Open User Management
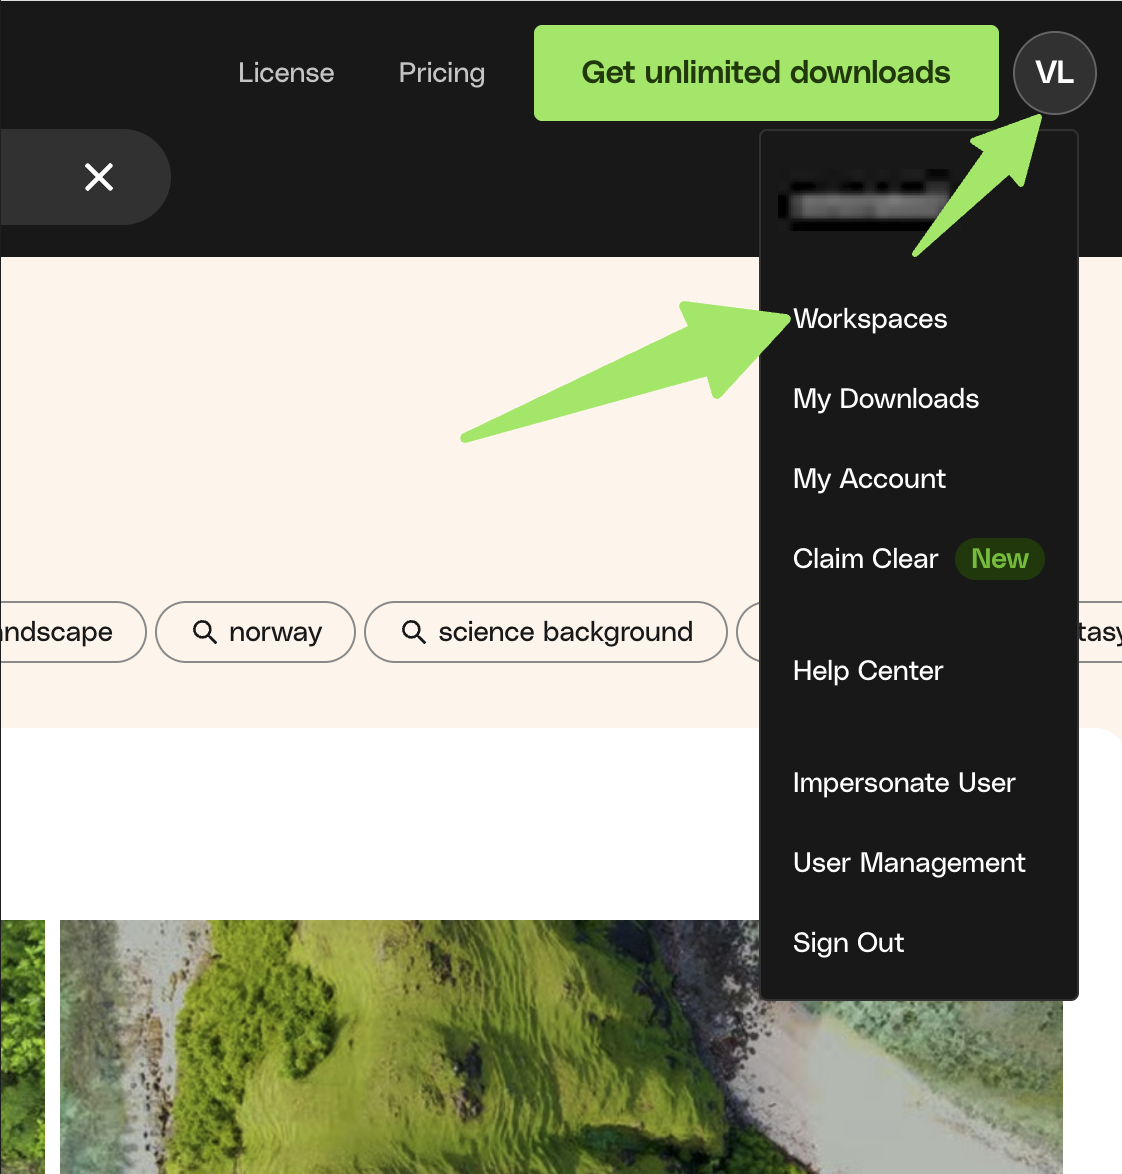This screenshot has width=1122, height=1174. 908,862
